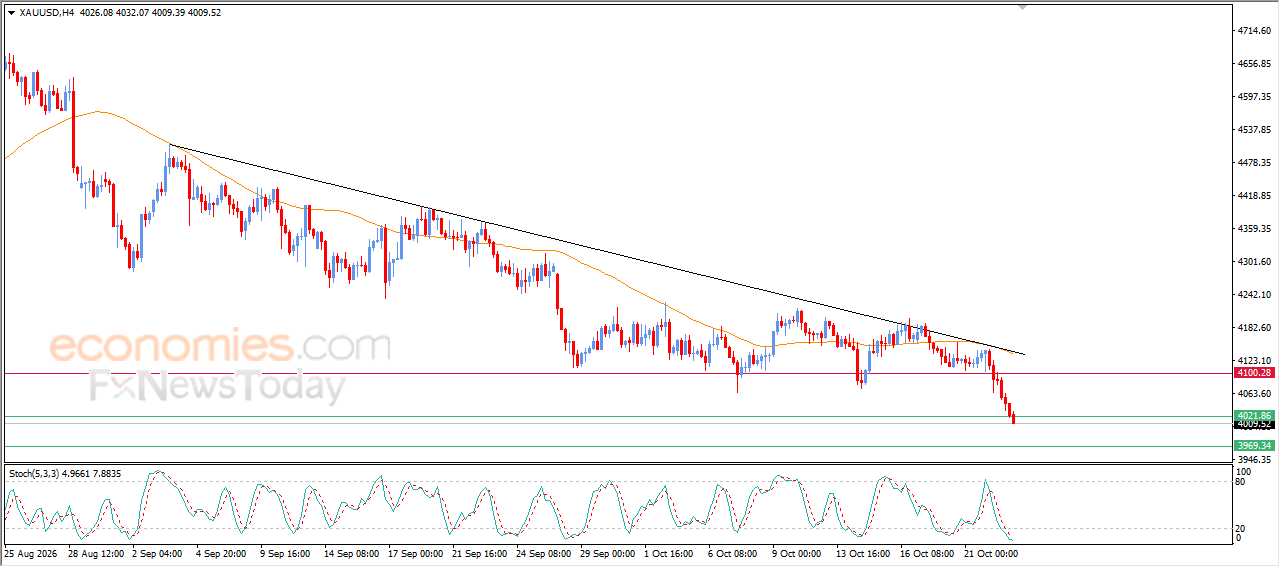This screenshot has height=567, width=1280.
Task: Click the 16 Oct 08:00 time label
Action: point(928,553)
